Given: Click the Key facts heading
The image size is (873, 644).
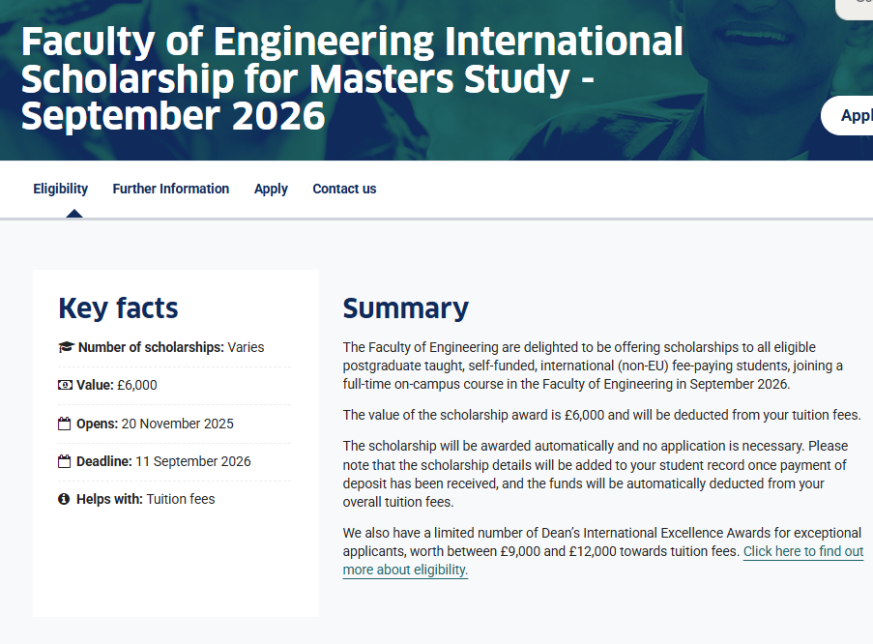Looking at the screenshot, I should tap(118, 308).
